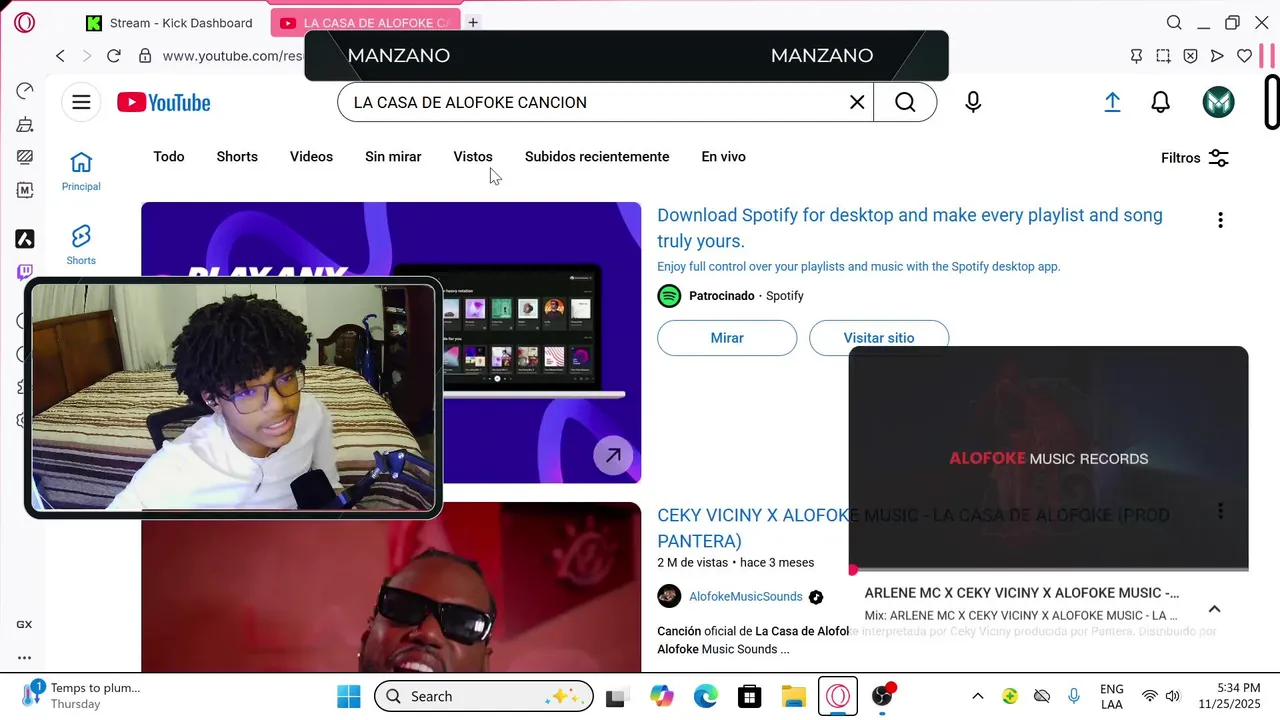Click the Visitar sitio button
The height and width of the screenshot is (720, 1280).
[x=879, y=338]
